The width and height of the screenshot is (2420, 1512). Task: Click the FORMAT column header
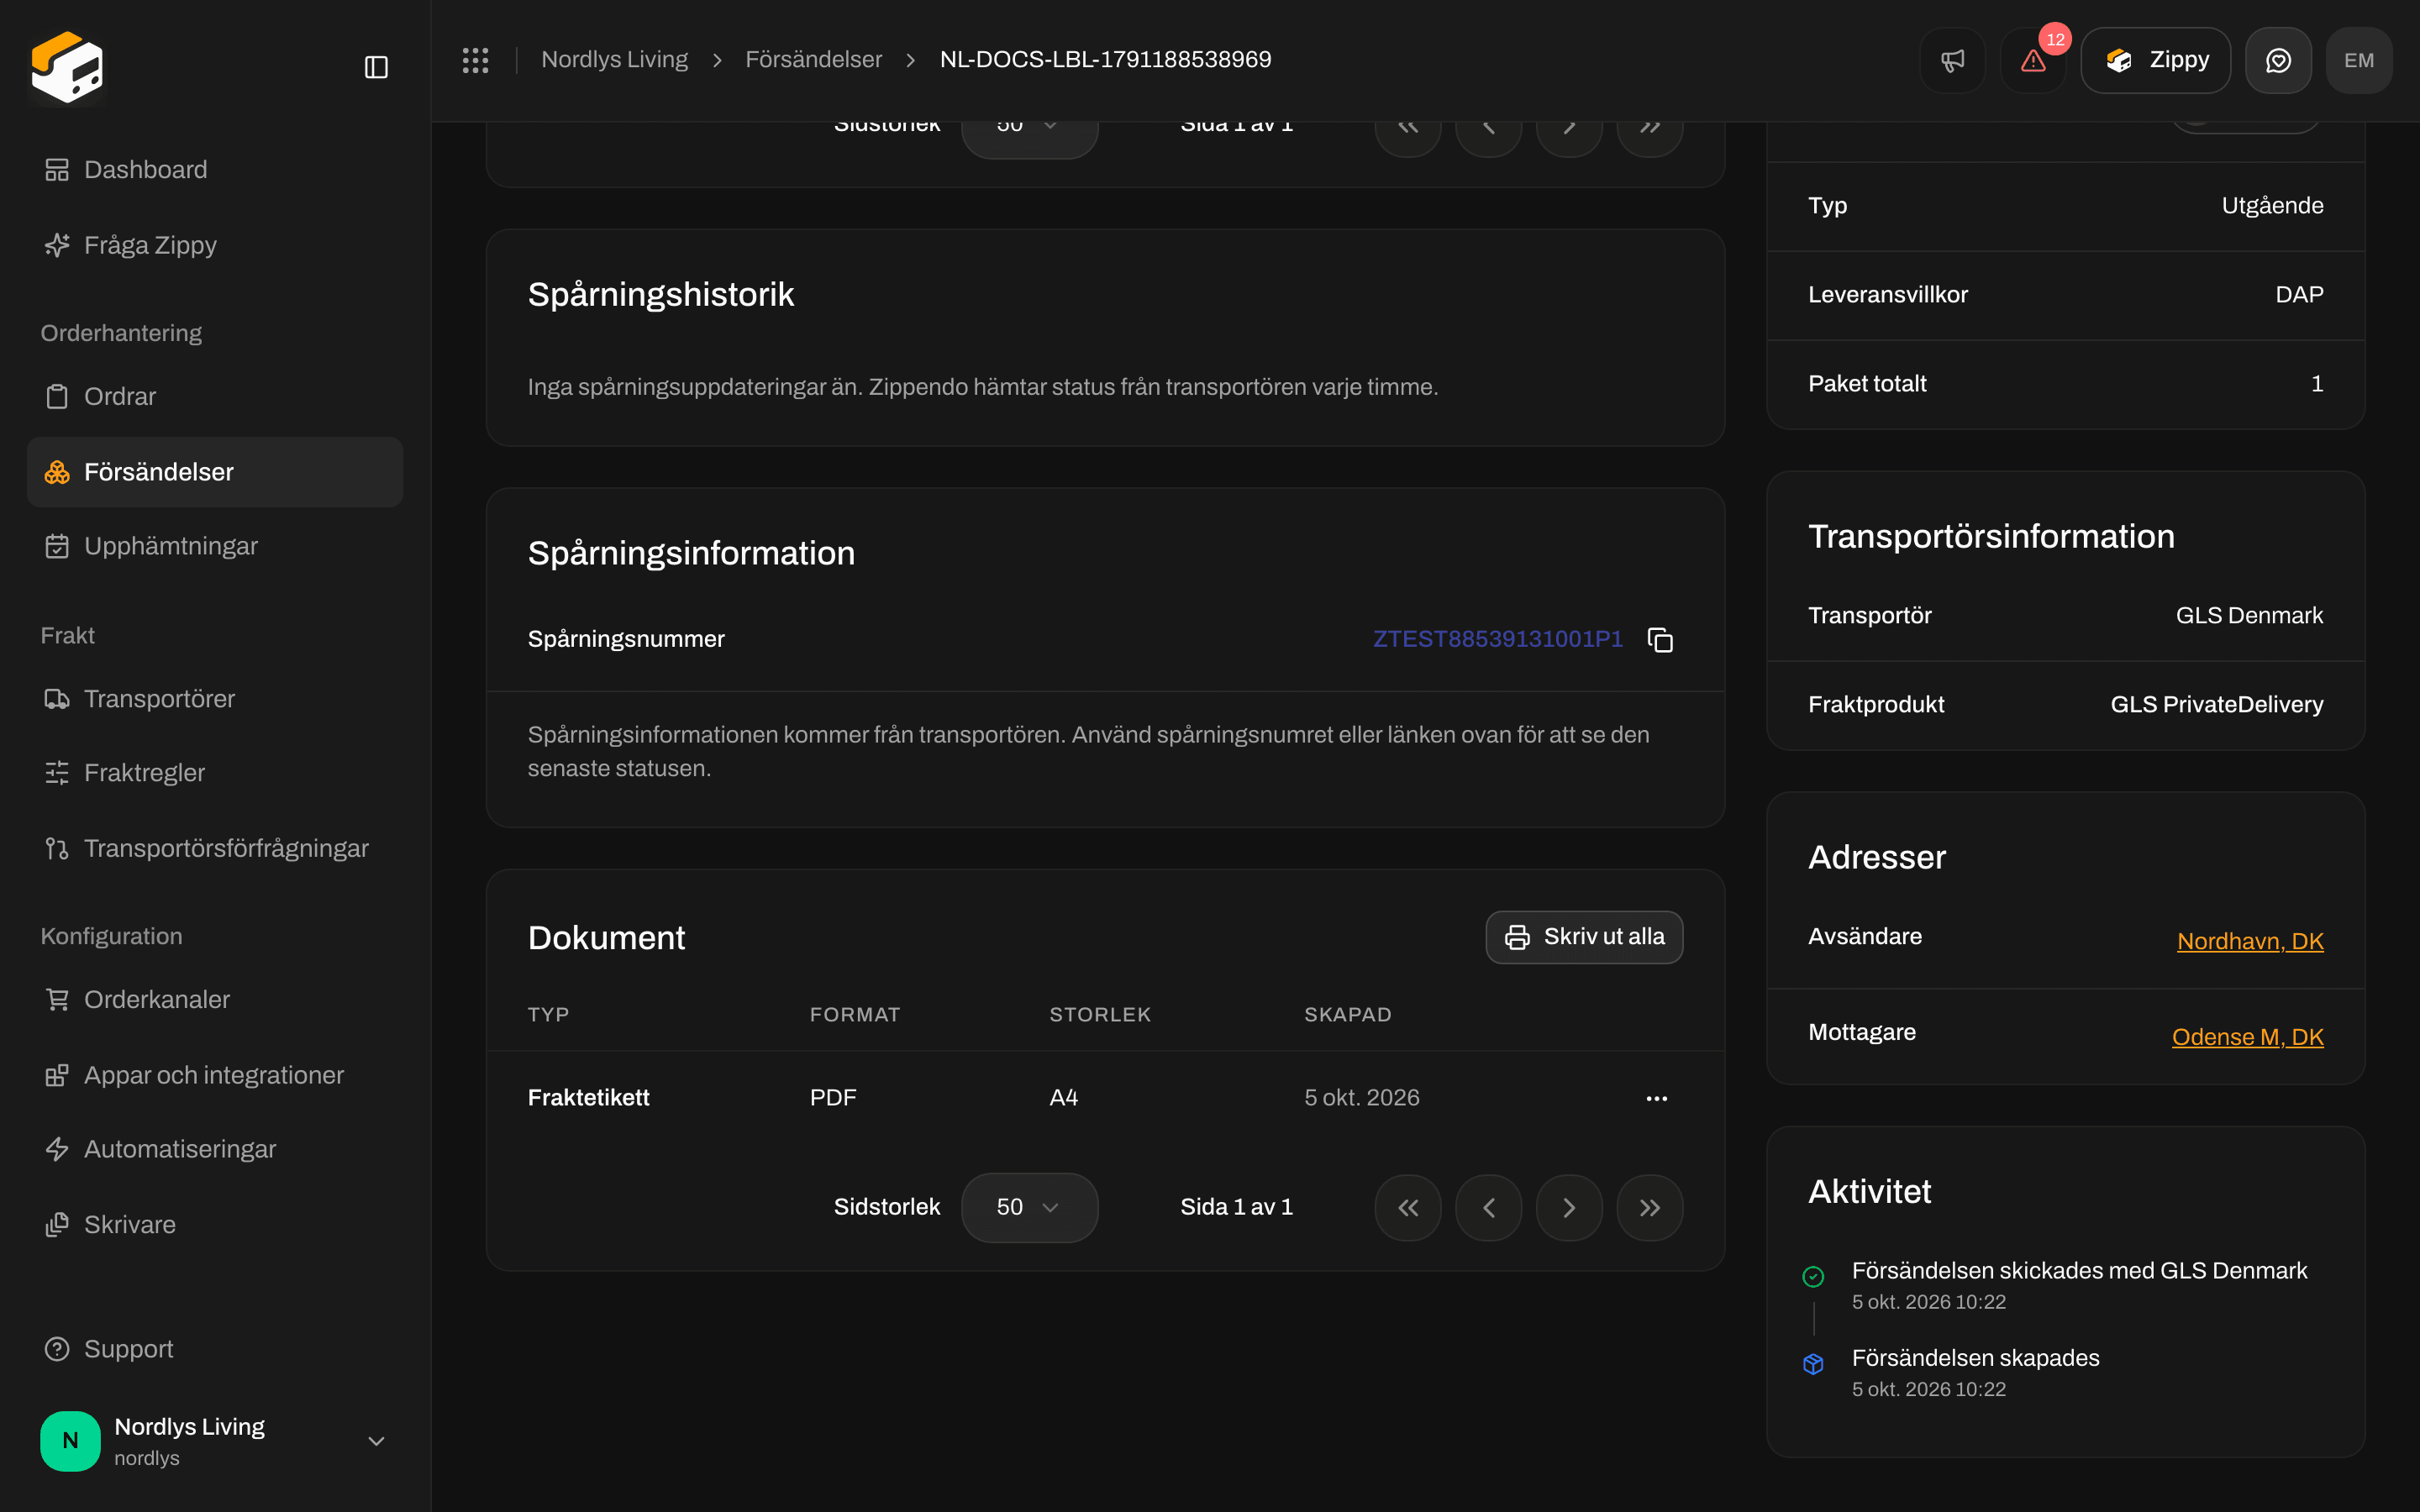[855, 1015]
